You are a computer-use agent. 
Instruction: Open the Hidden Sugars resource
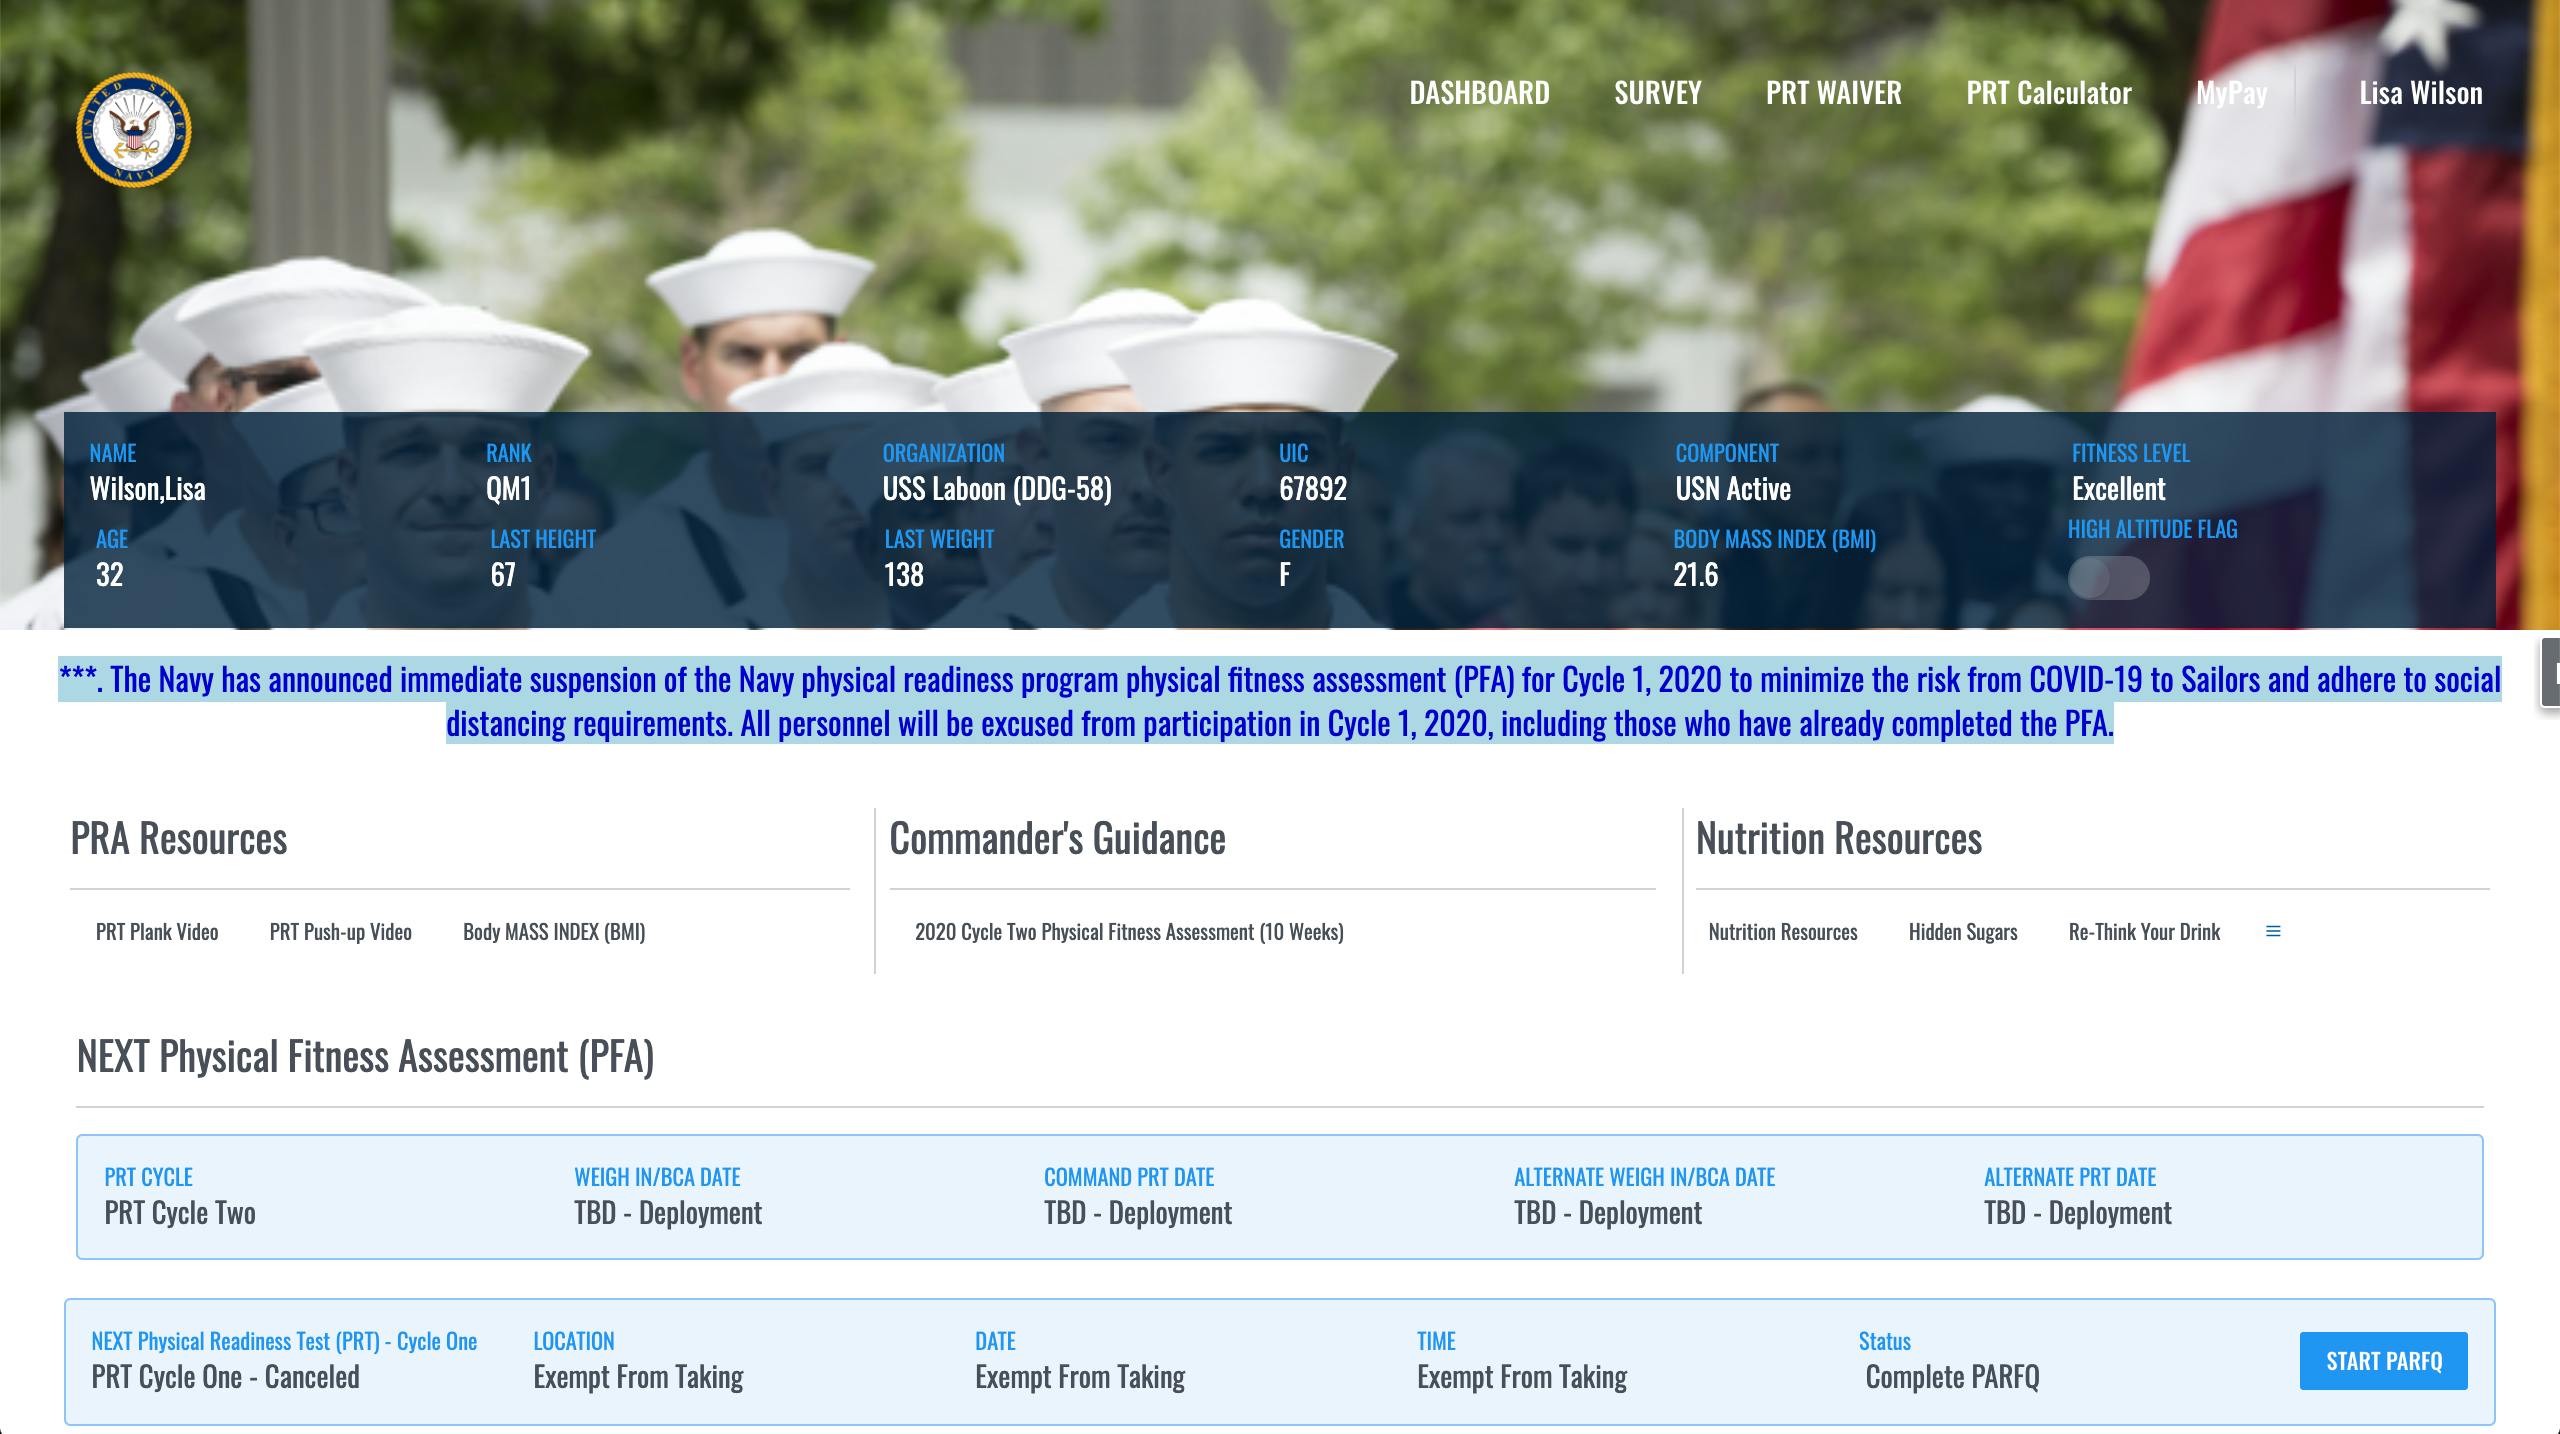[1962, 932]
